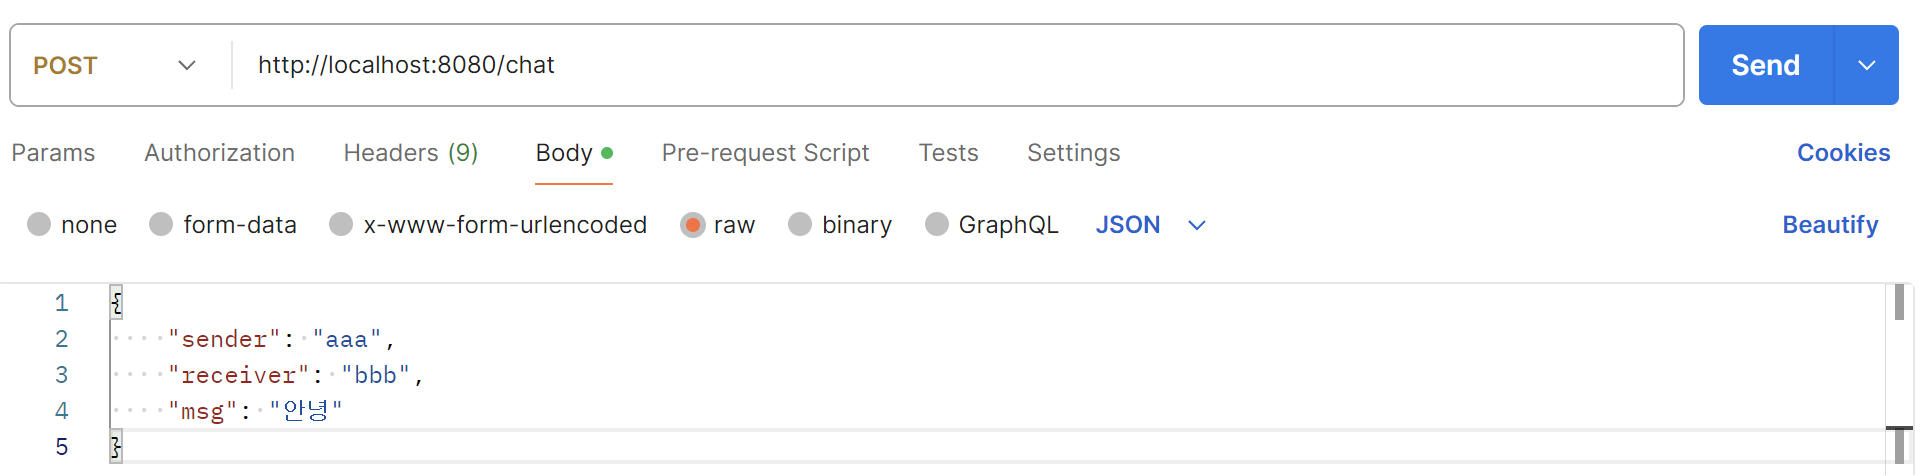Screen dimensions: 1926x476
Task: Choose the form-data radio option
Action: 161,224
